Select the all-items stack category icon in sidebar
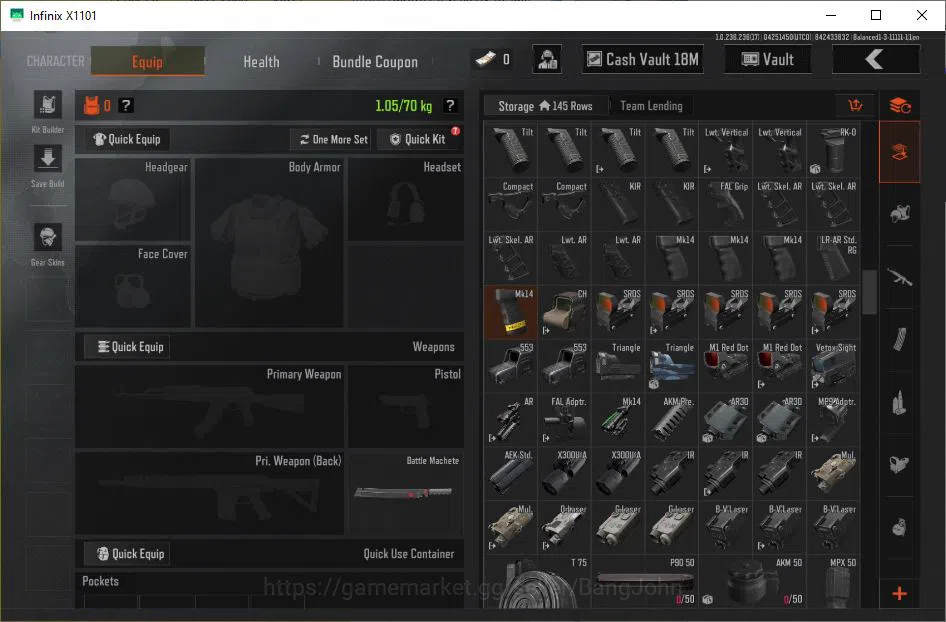This screenshot has height=622, width=946. 900,106
